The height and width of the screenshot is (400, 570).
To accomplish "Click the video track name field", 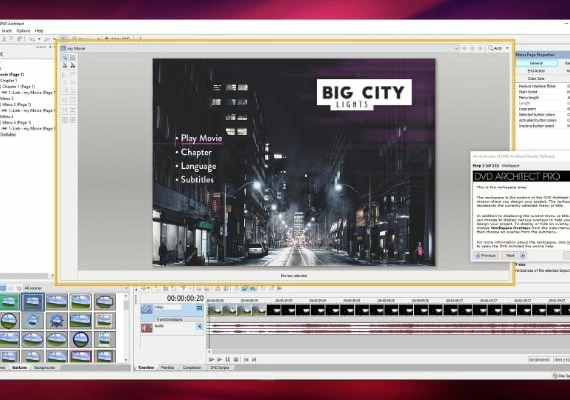I will 168,308.
